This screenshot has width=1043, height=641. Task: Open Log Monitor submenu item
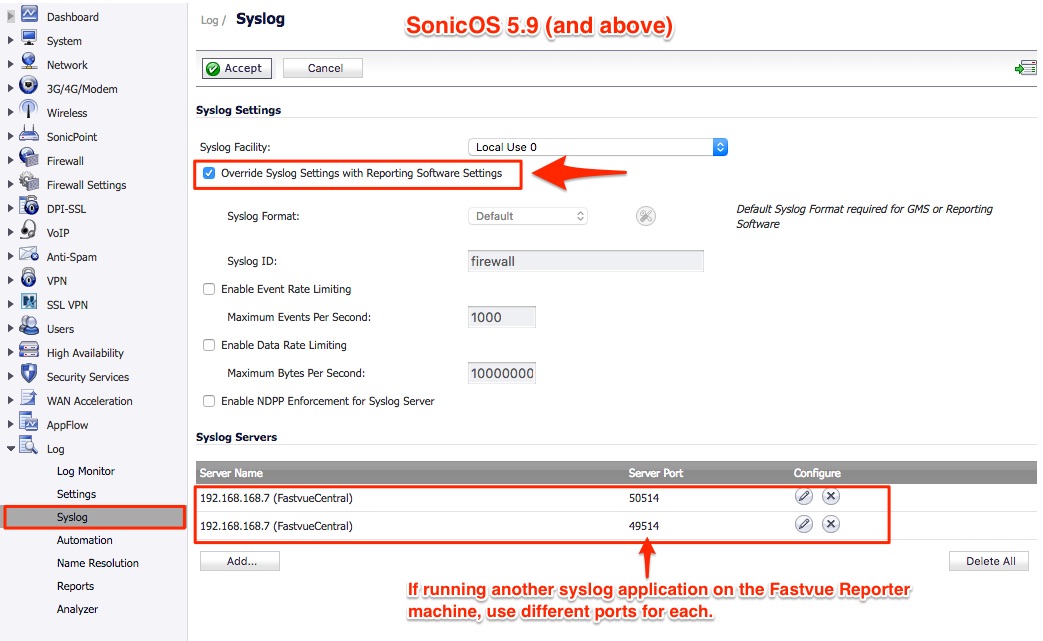tap(86, 471)
